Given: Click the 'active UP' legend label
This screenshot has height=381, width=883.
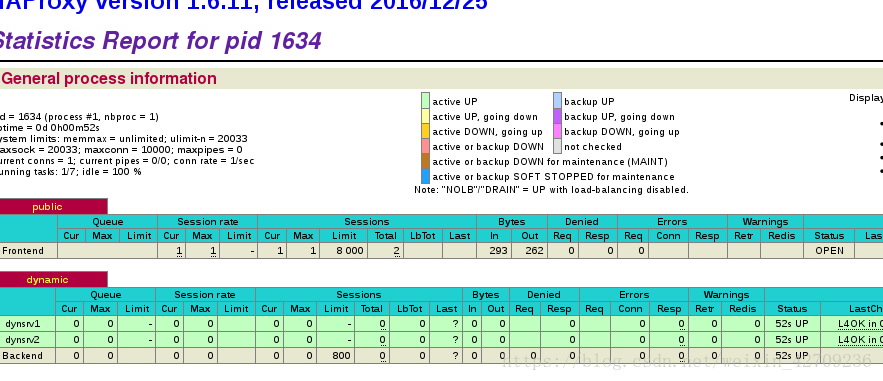Looking at the screenshot, I should click(455, 102).
